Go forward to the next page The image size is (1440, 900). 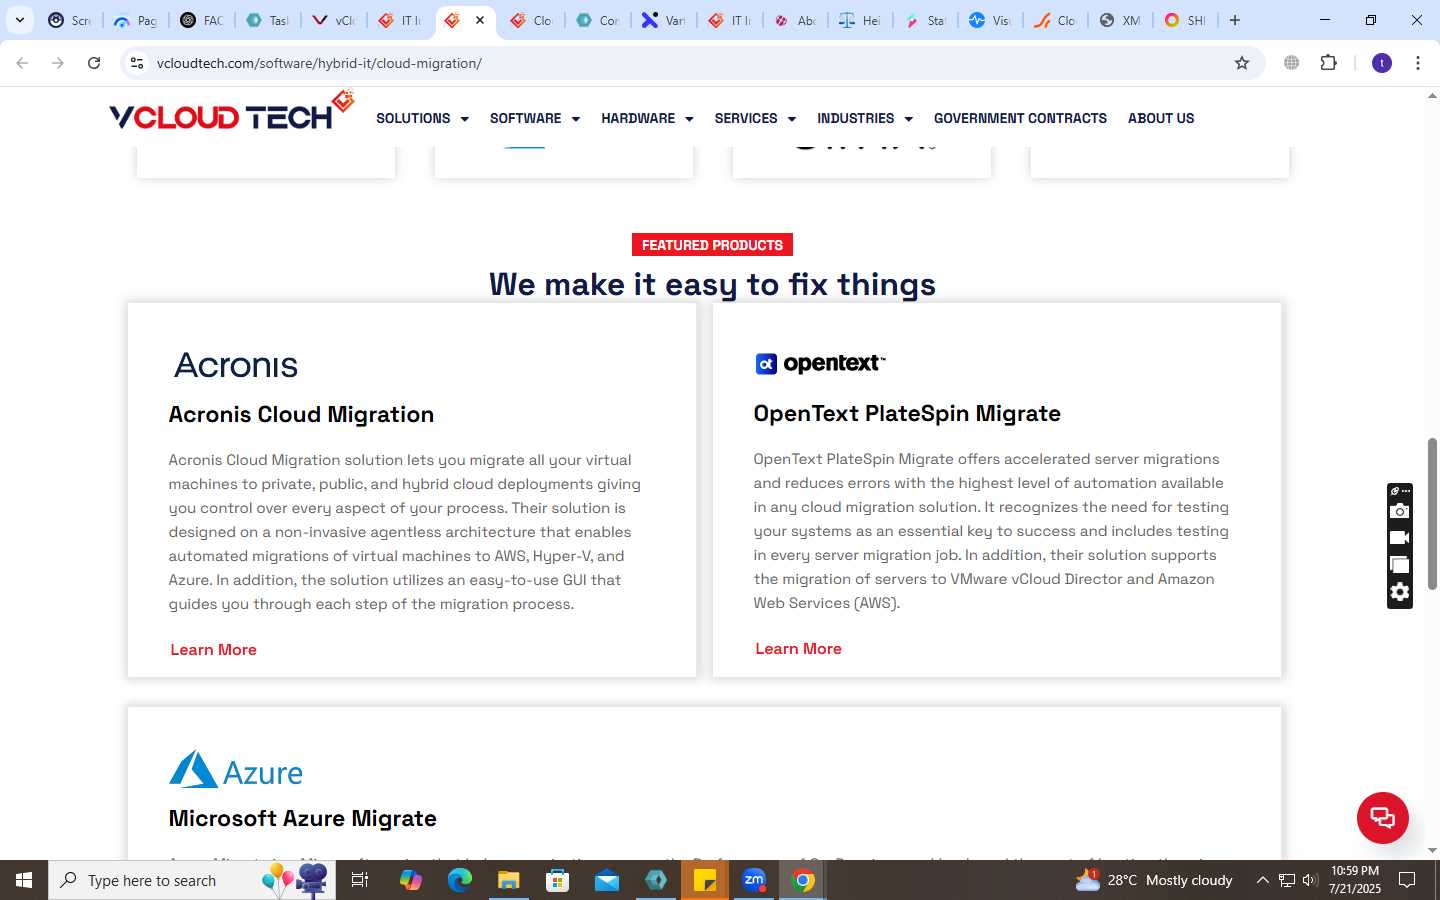pyautogui.click(x=58, y=63)
